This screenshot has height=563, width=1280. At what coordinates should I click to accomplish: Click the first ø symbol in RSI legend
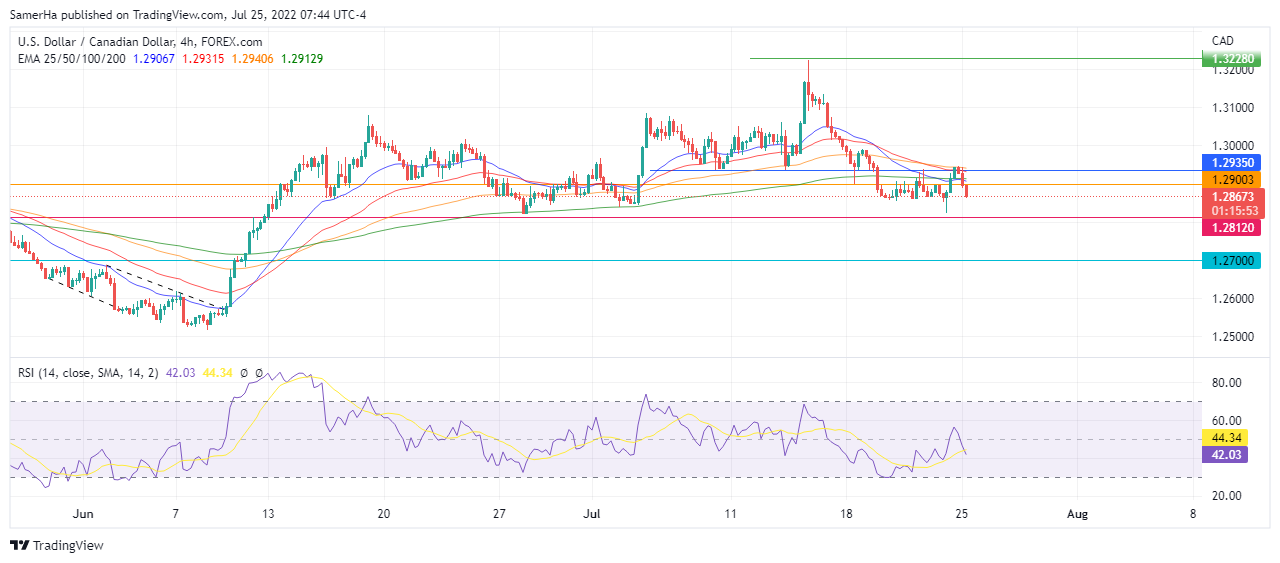coord(244,373)
